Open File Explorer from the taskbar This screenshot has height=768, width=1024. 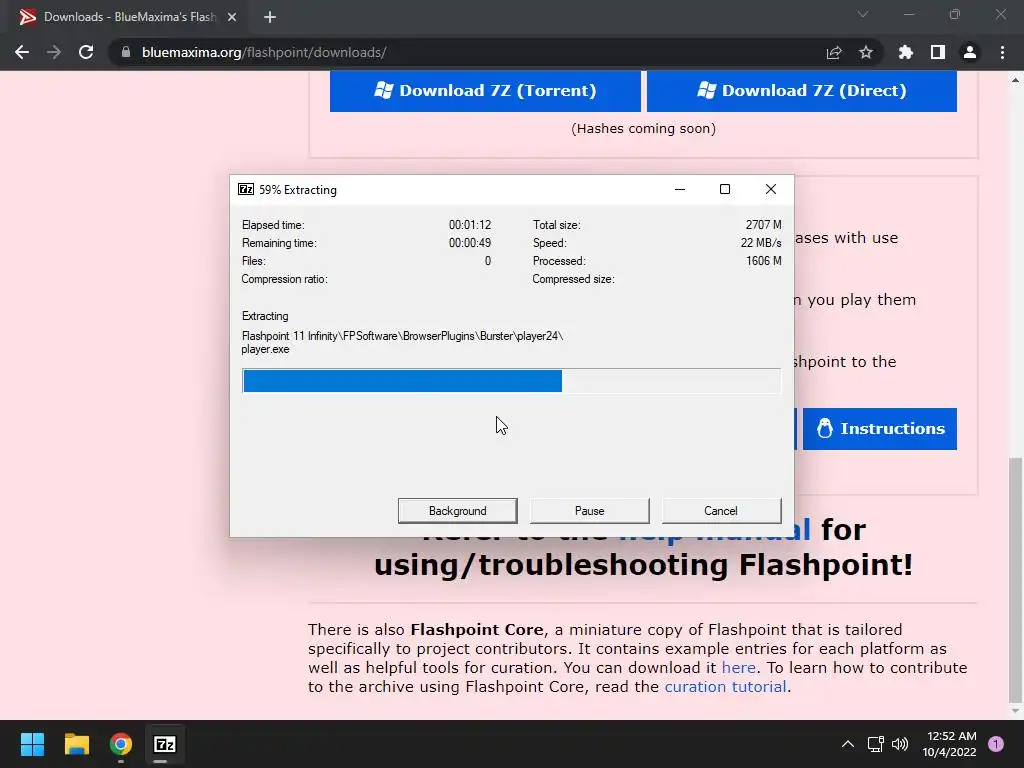point(76,744)
